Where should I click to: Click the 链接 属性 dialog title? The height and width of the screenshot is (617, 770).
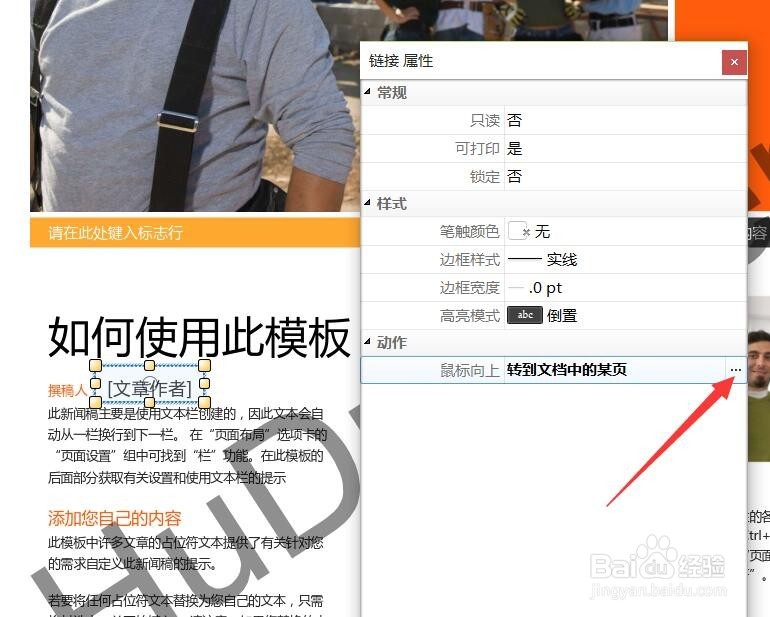tap(401, 61)
